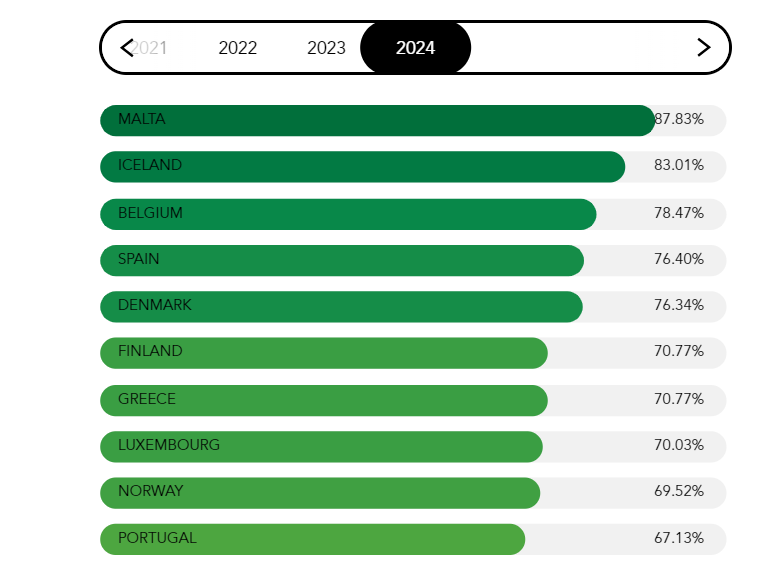Click the Malta bar
The image size is (765, 569).
[x=377, y=120]
